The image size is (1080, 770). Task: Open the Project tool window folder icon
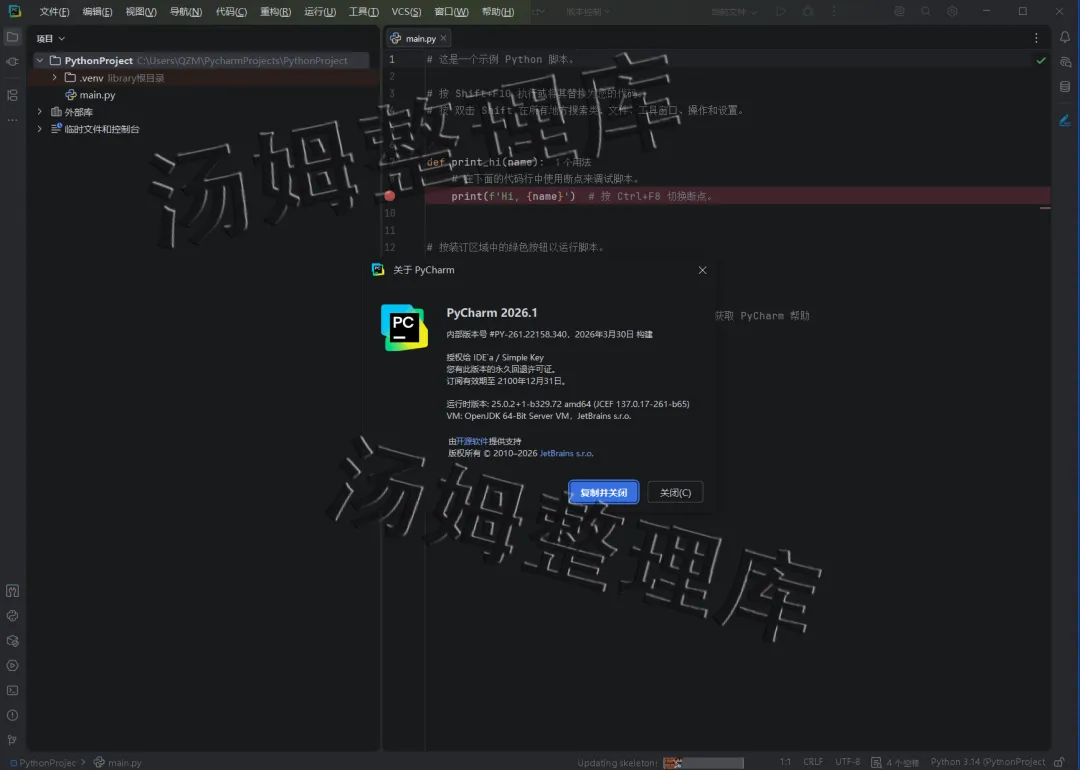(x=12, y=37)
